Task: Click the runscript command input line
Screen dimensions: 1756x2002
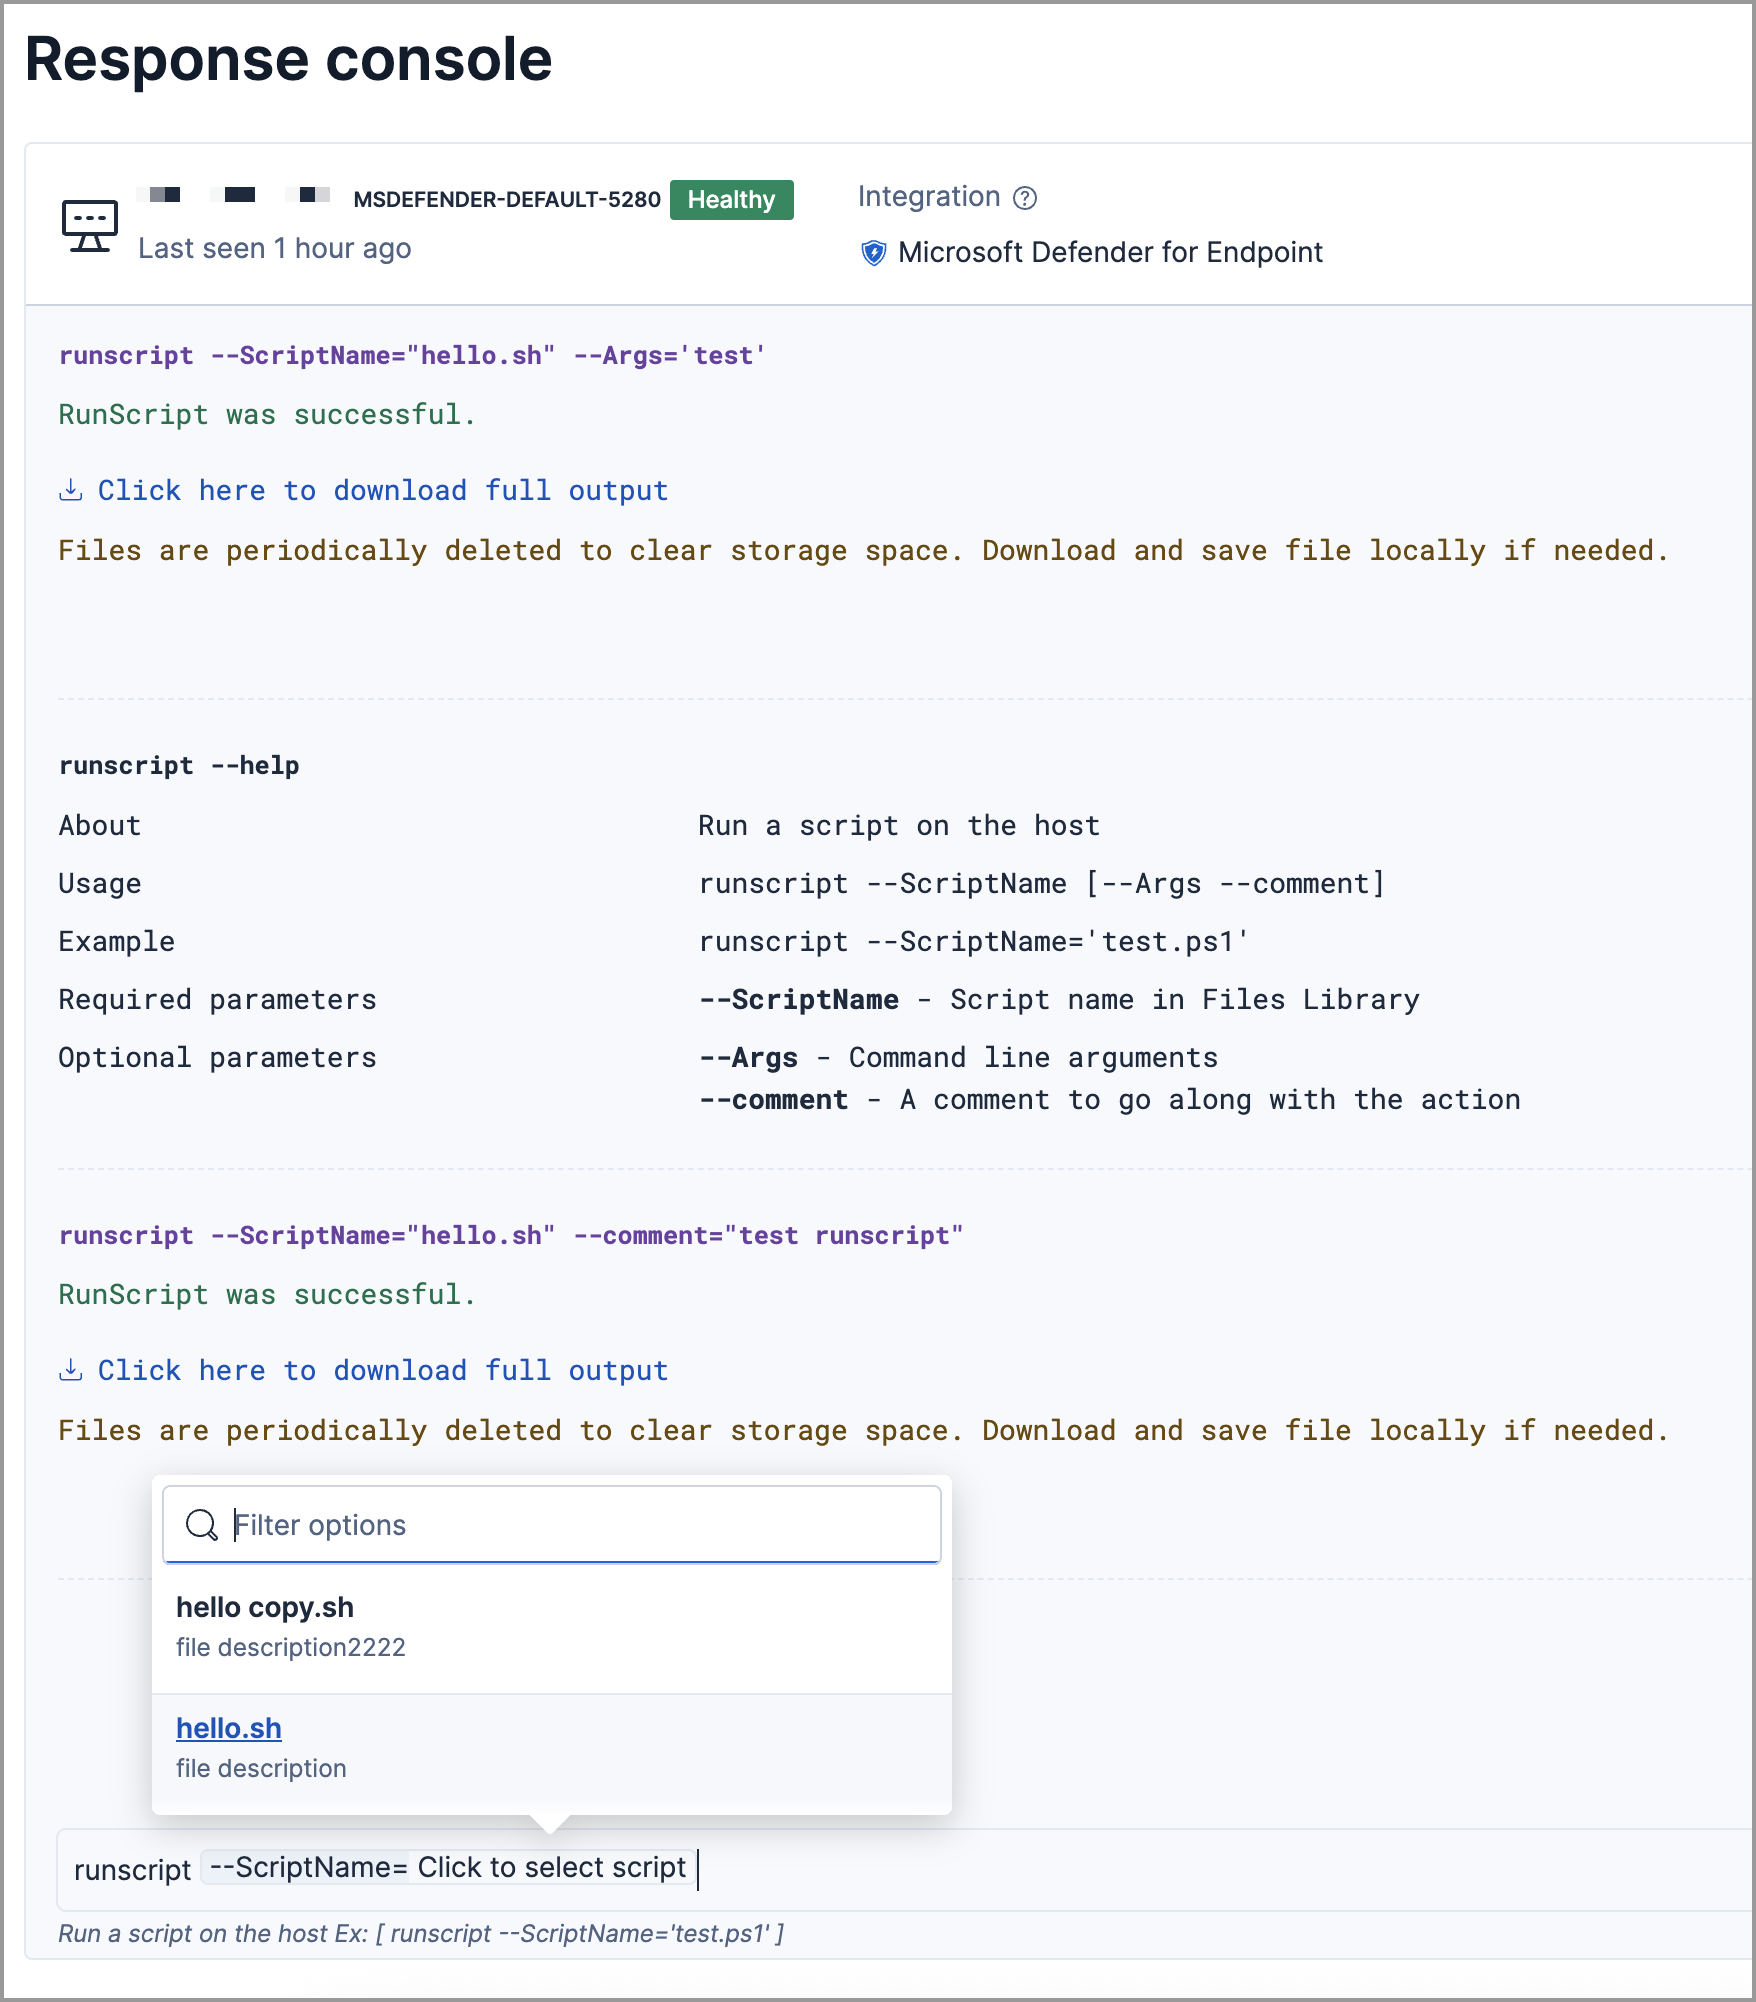Action: coord(1100,1870)
